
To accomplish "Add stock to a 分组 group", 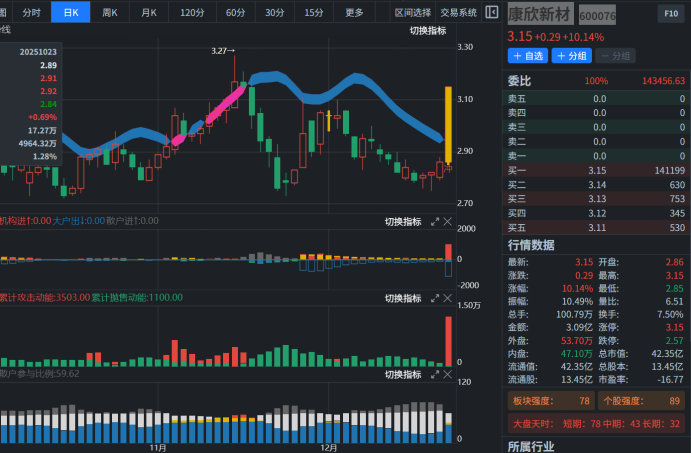I will click(573, 56).
